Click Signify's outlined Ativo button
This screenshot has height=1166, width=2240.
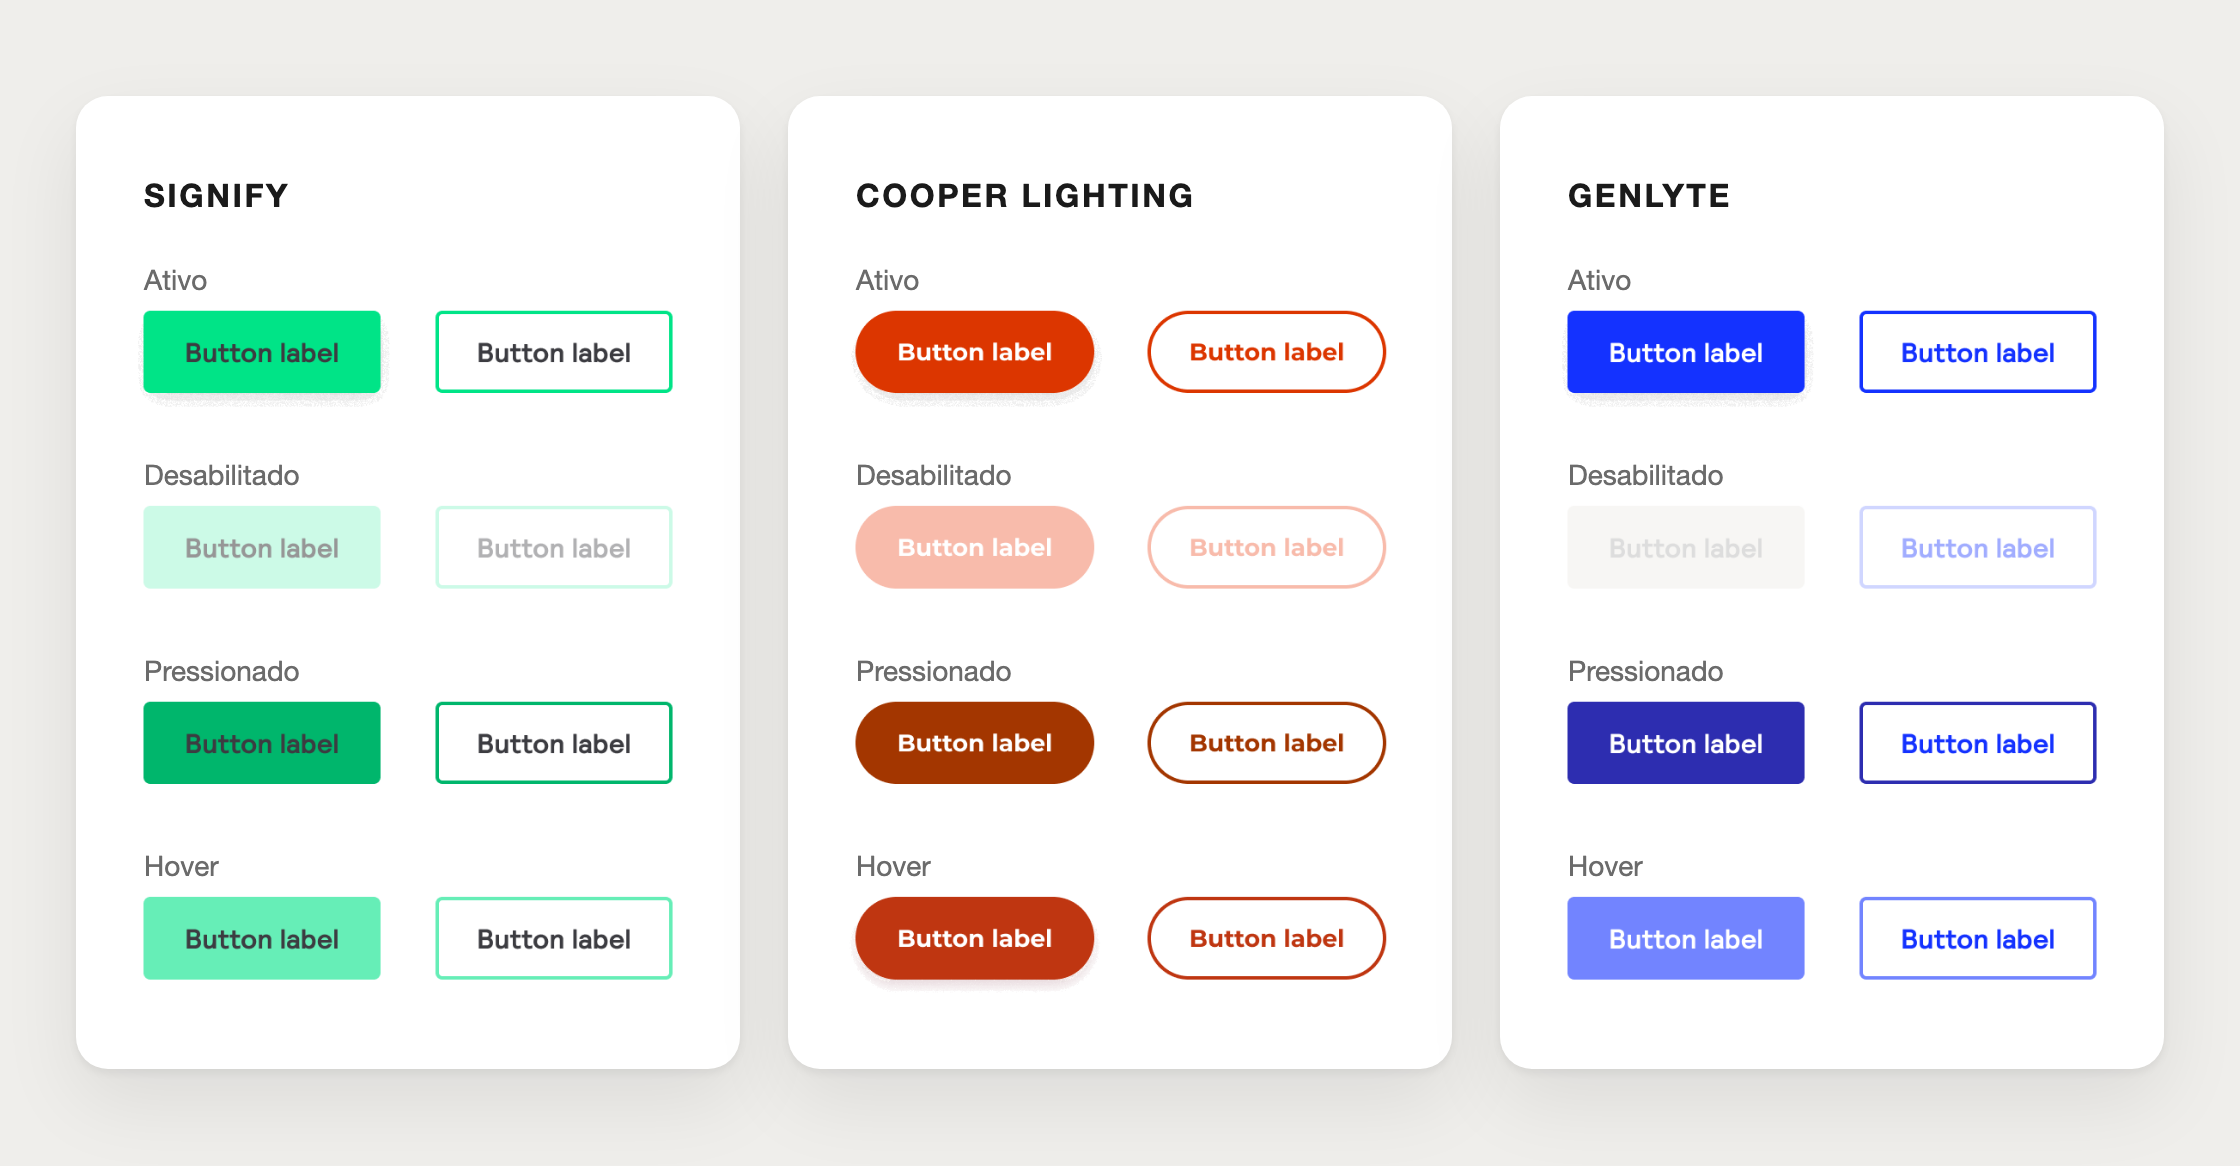pos(554,352)
